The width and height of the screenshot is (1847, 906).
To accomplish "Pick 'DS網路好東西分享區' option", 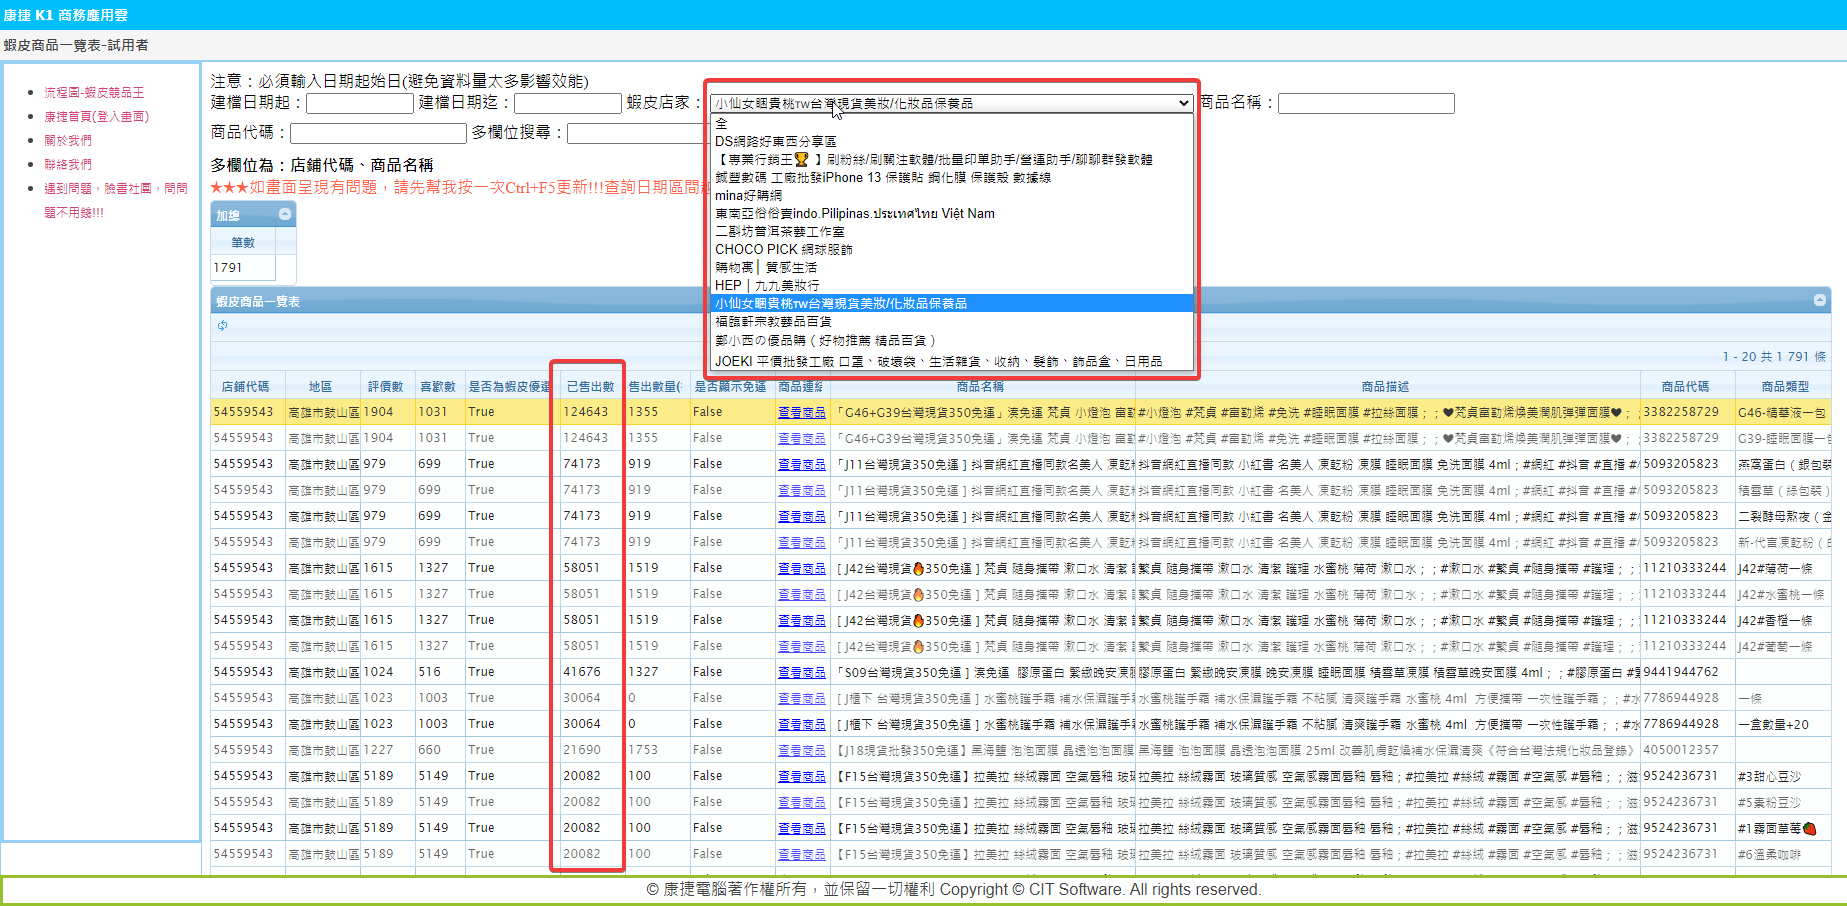I will [x=776, y=141].
